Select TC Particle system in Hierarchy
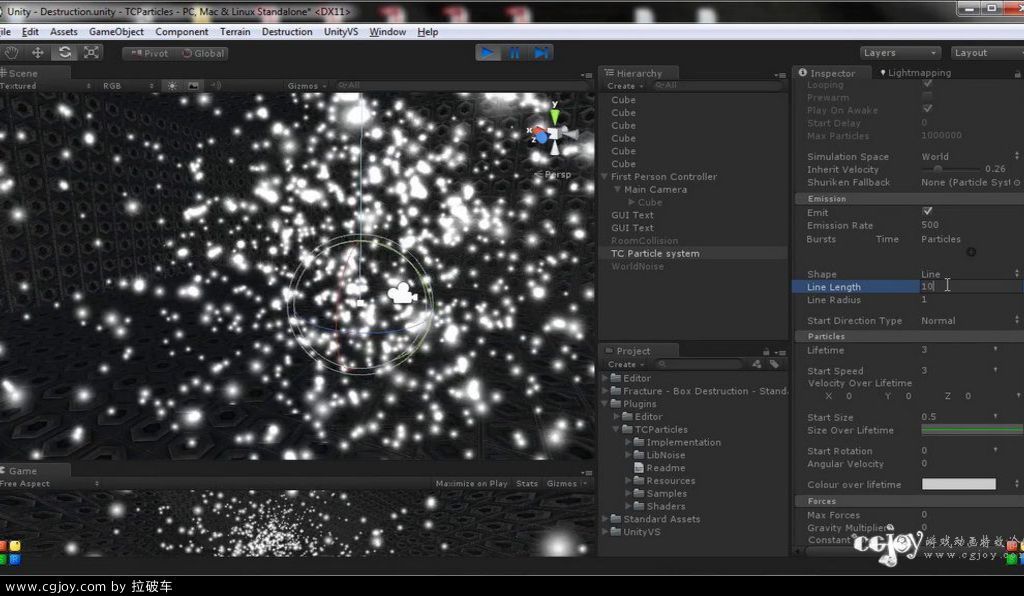Image resolution: width=1024 pixels, height=596 pixels. [655, 253]
